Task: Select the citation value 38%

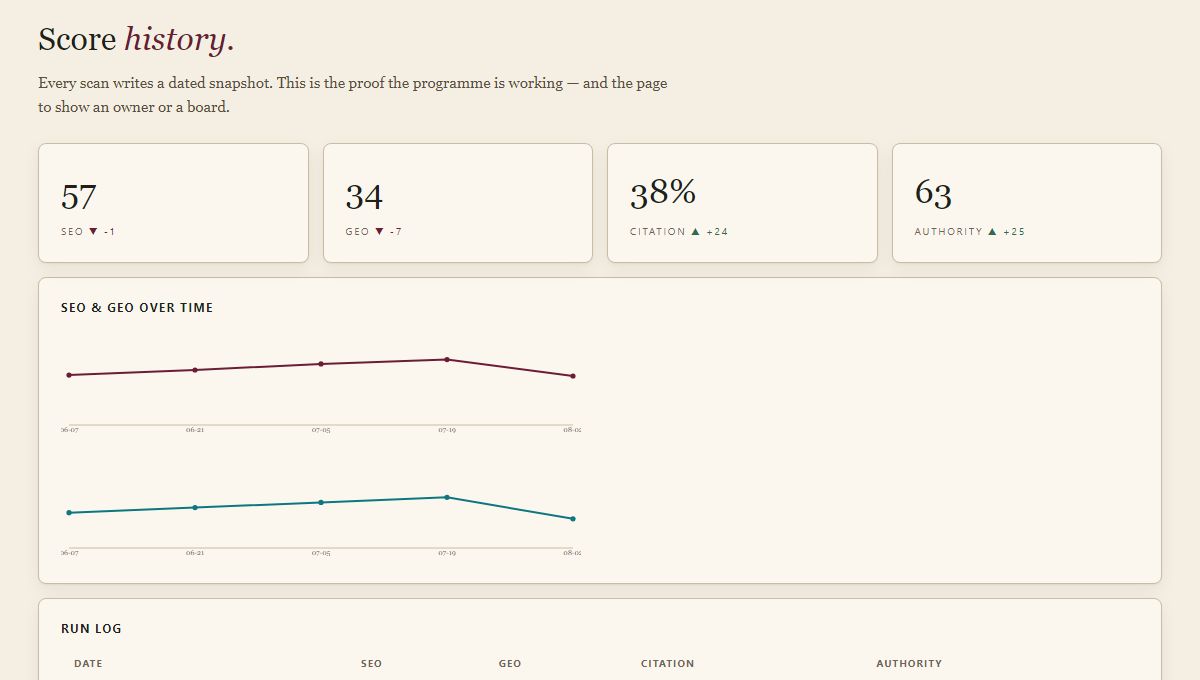Action: pos(663,193)
